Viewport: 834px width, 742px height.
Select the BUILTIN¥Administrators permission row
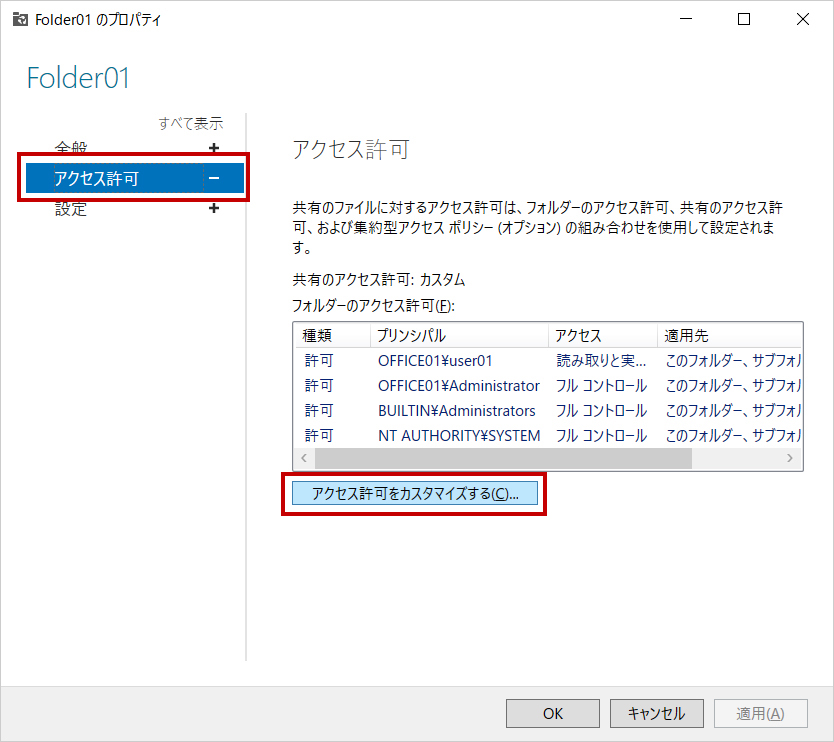click(456, 410)
